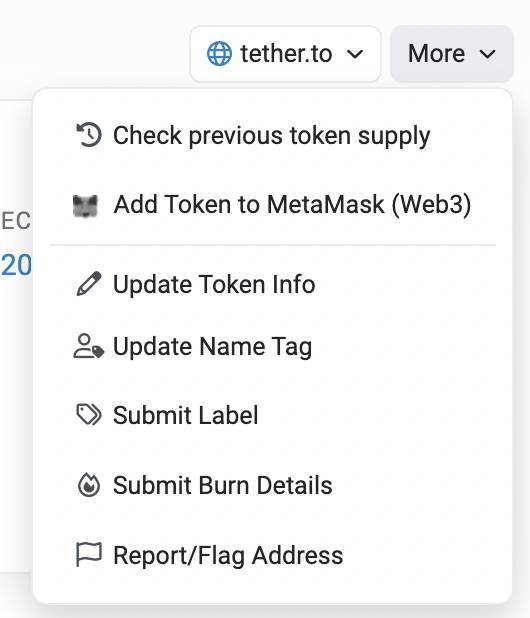This screenshot has height=618, width=530.
Task: Click the chevron on More button
Action: pos(487,54)
